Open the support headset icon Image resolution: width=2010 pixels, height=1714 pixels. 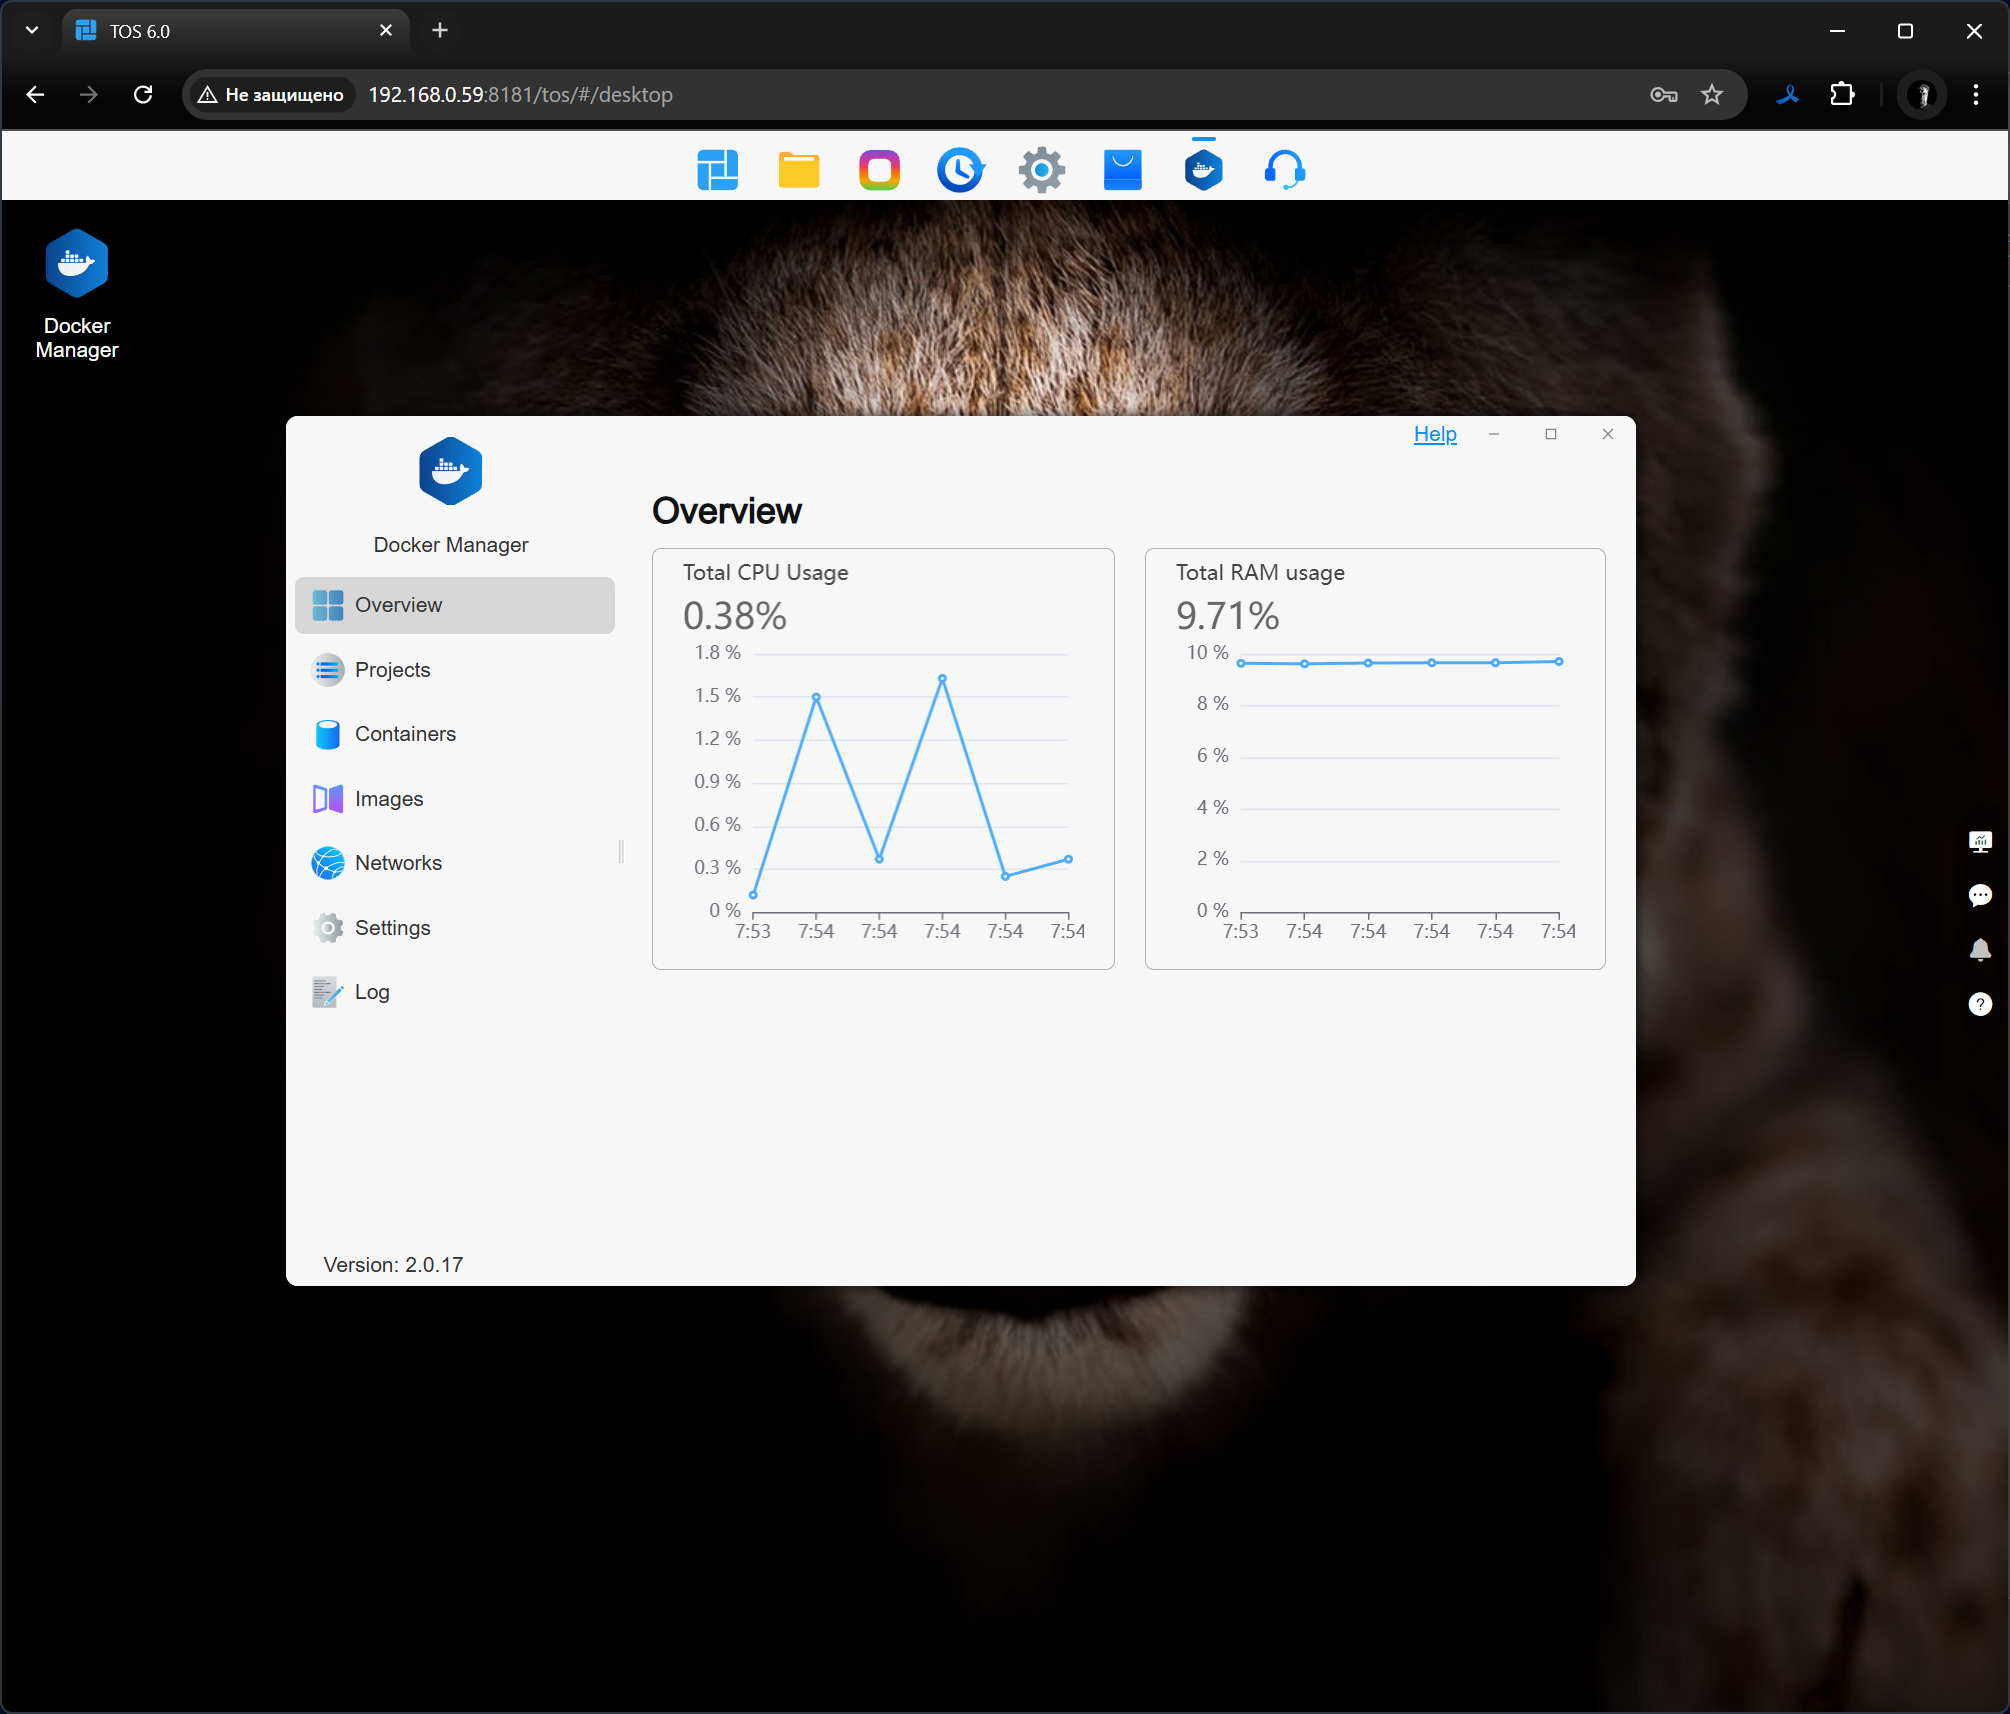point(1284,170)
